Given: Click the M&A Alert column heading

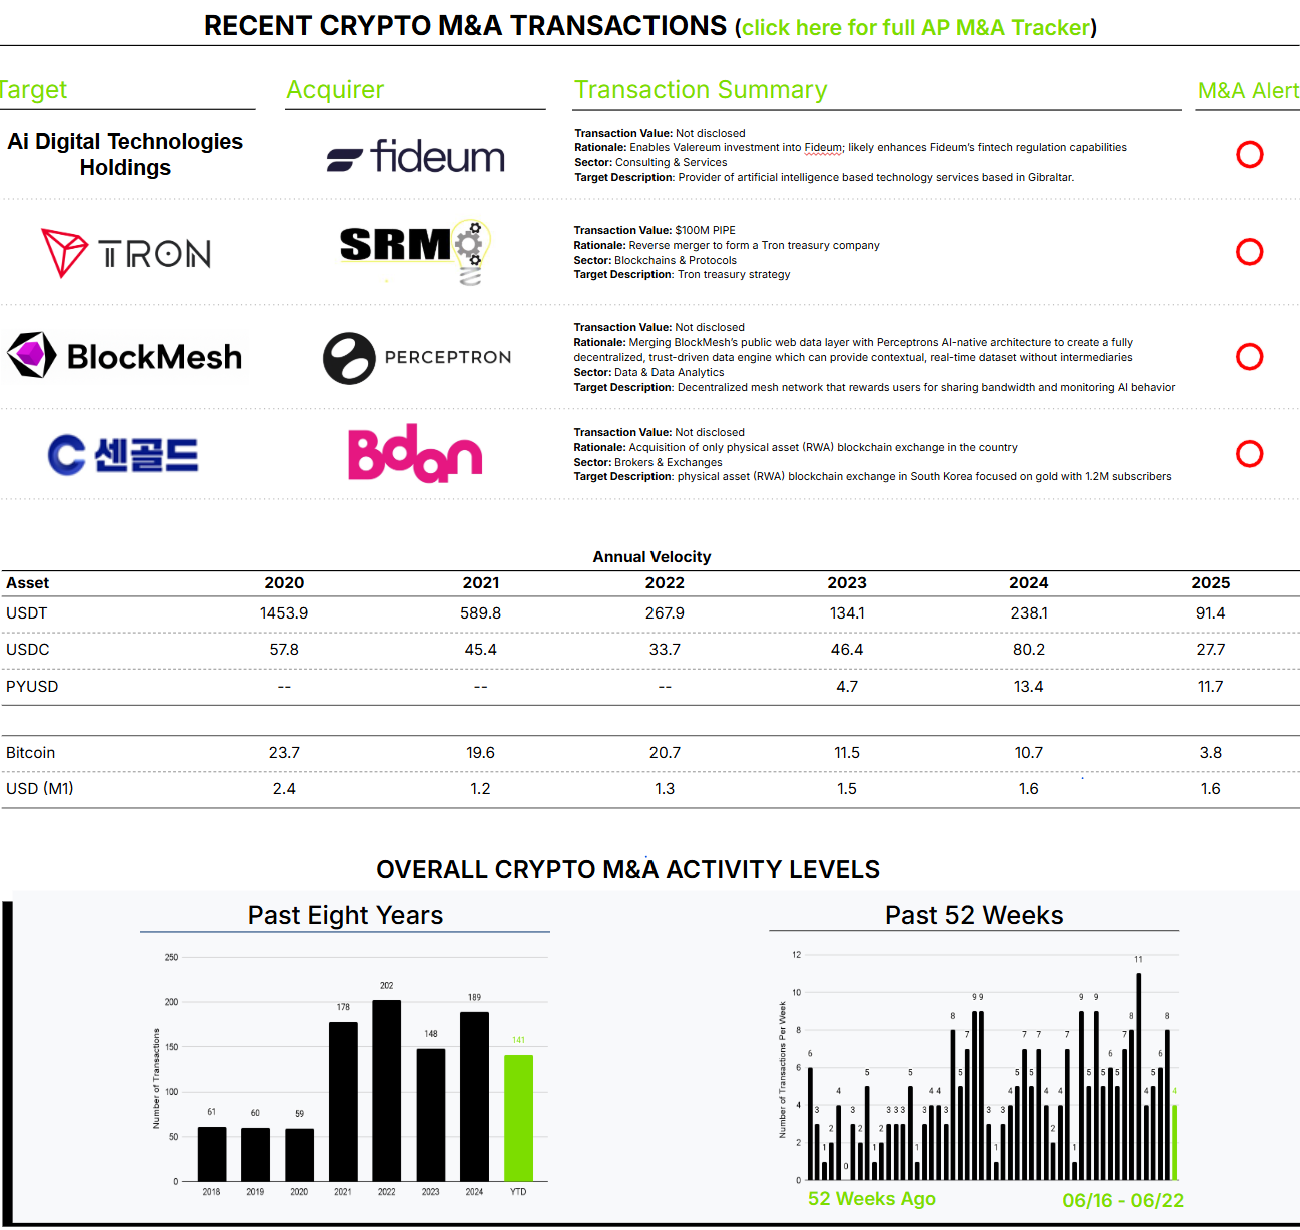Looking at the screenshot, I should (x=1249, y=91).
